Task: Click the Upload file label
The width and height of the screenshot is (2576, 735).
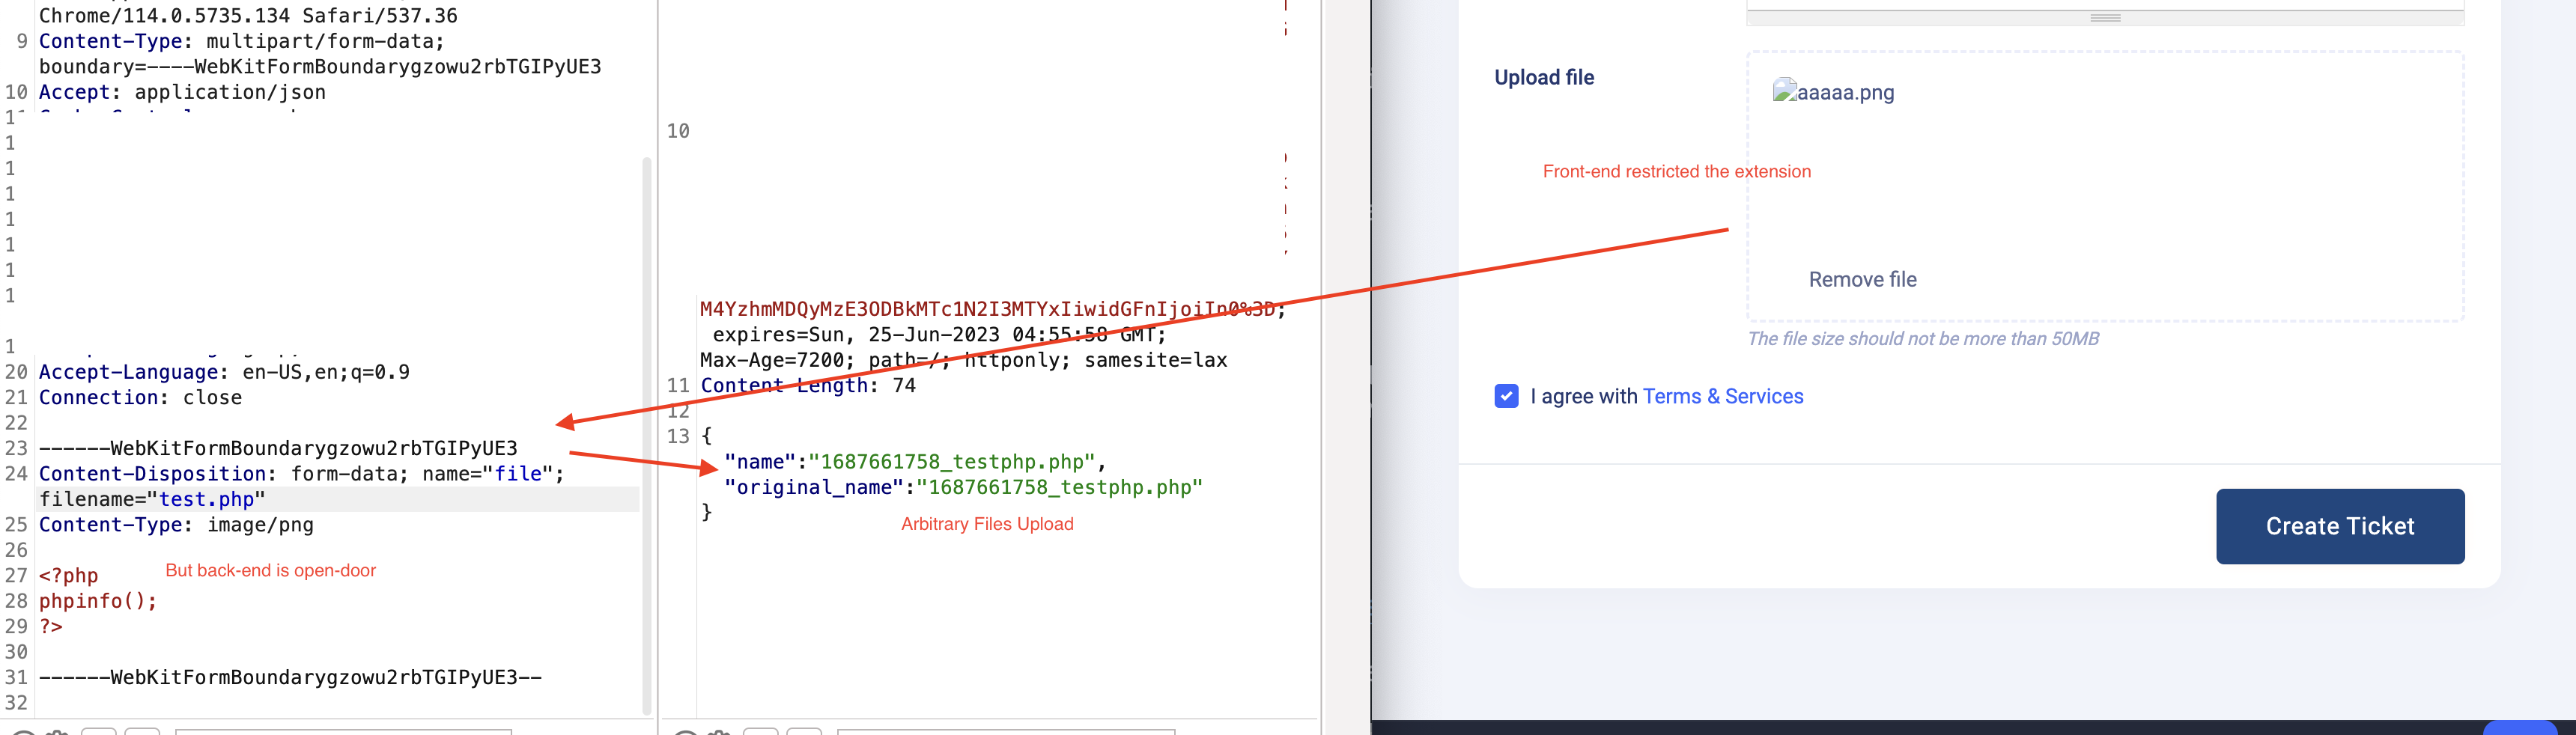Action: click(1544, 78)
